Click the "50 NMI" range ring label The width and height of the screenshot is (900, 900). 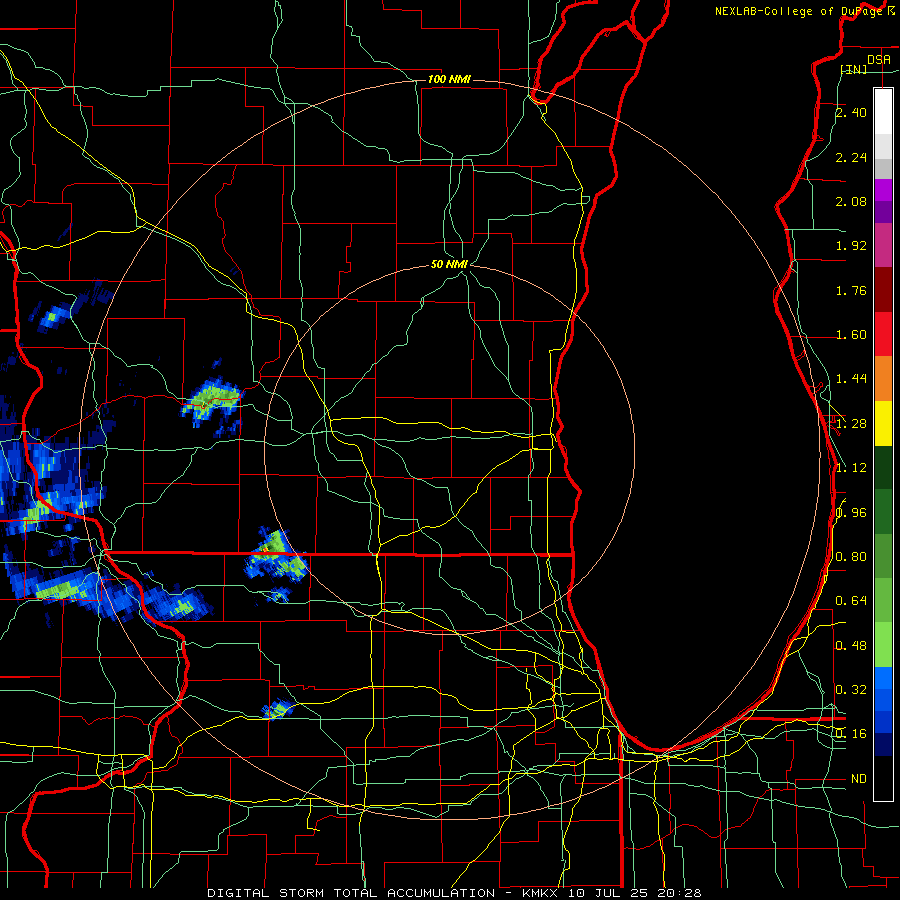449,264
